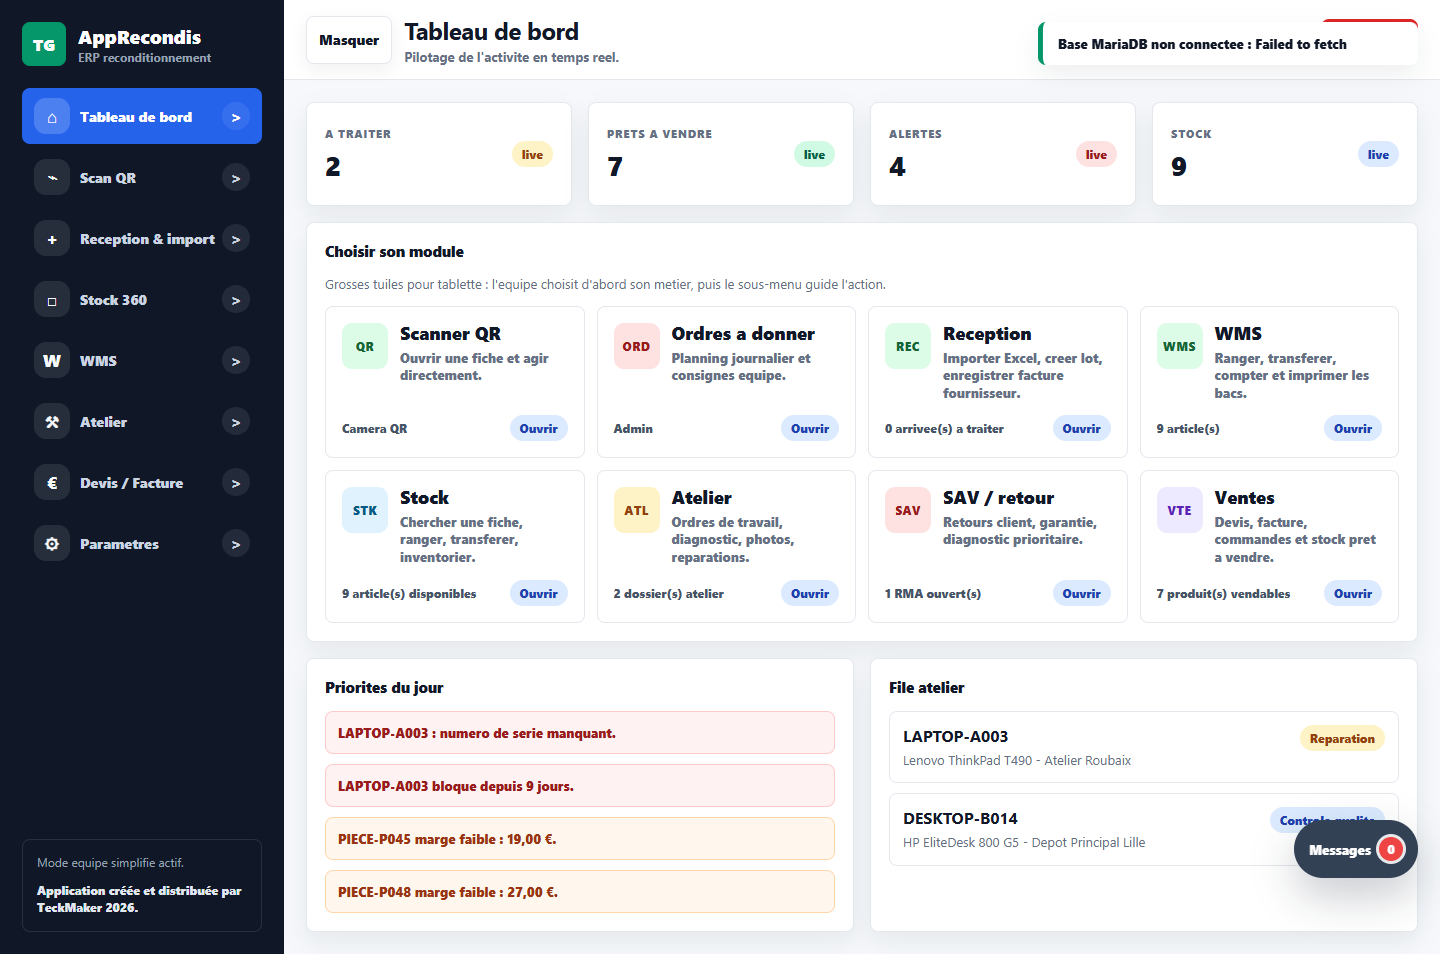Screen dimensions: 1440x954
Task: Click the REC badge on Reception tile
Action: [908, 346]
